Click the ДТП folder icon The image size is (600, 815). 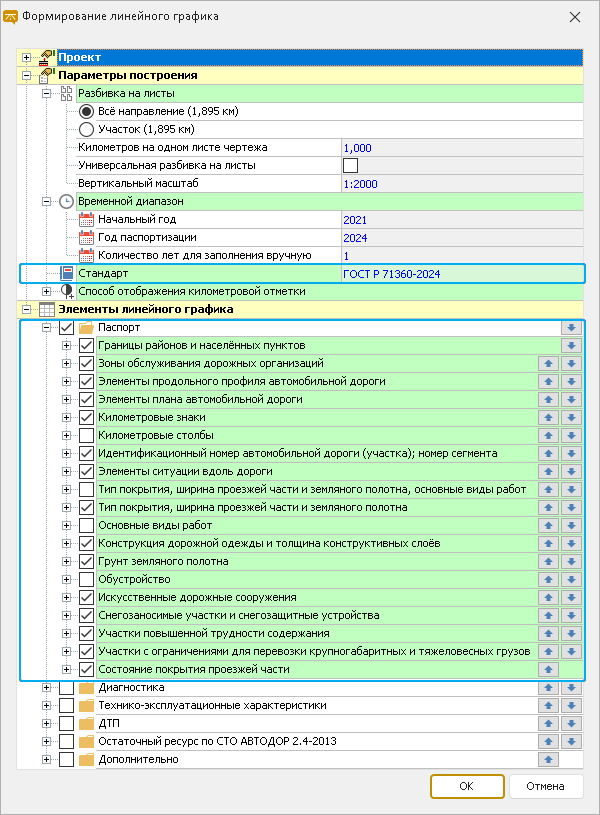click(x=86, y=724)
